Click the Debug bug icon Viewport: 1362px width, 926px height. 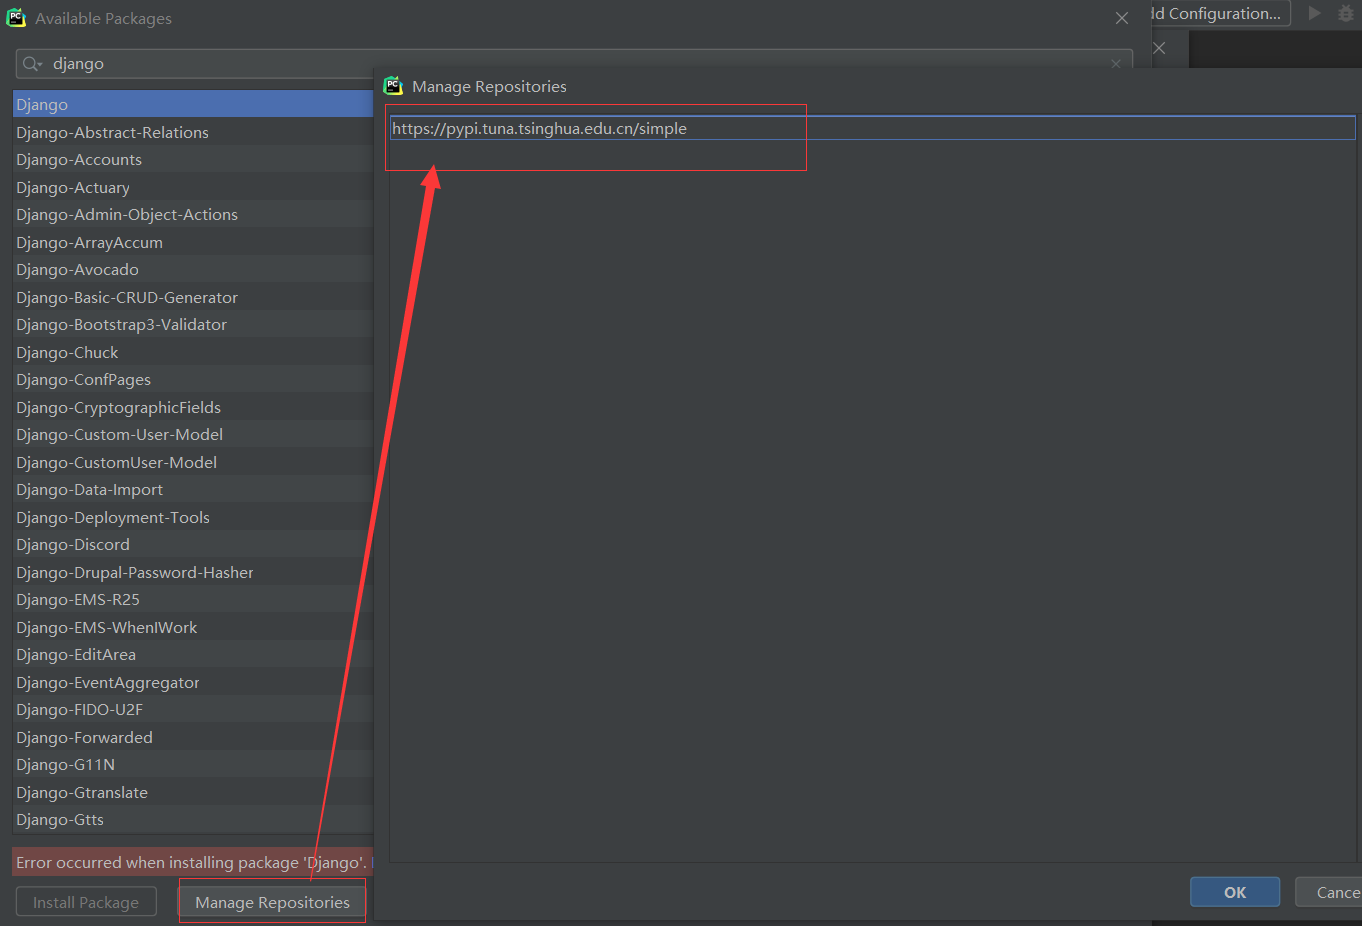(1345, 13)
